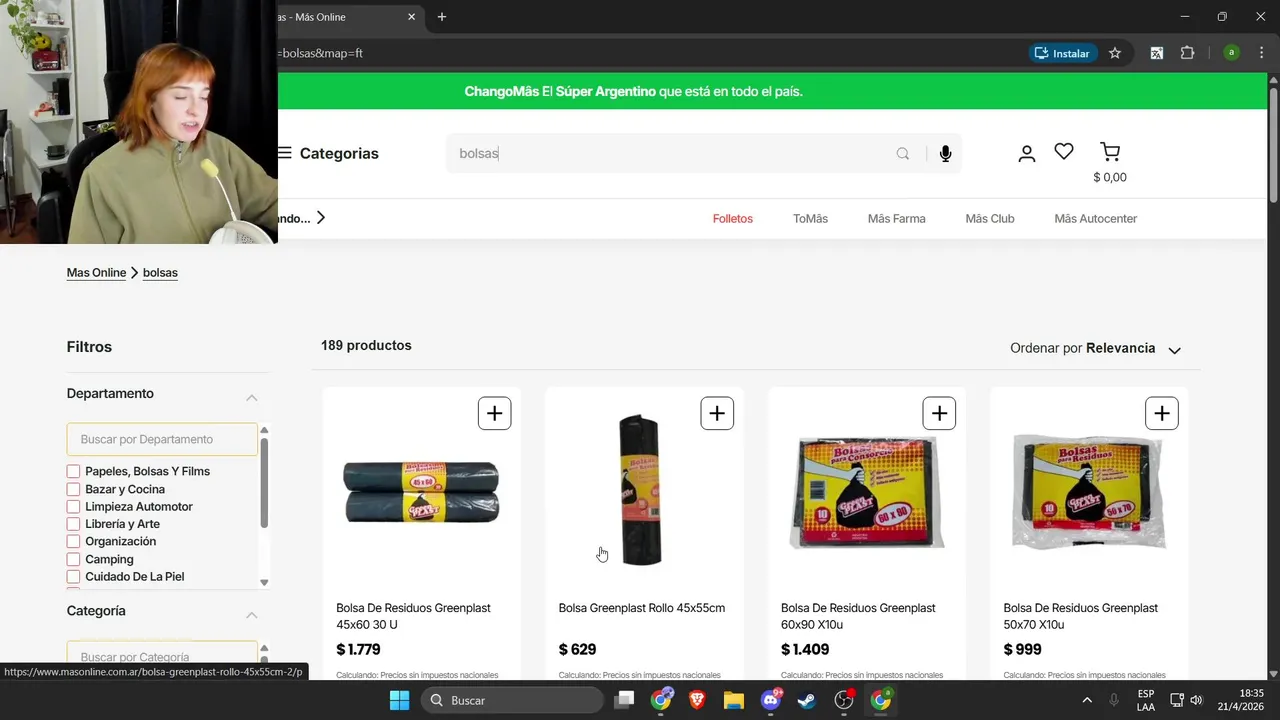Add Bolsa De Residuos 50x70 to cart
1280x720 pixels.
[1162, 413]
